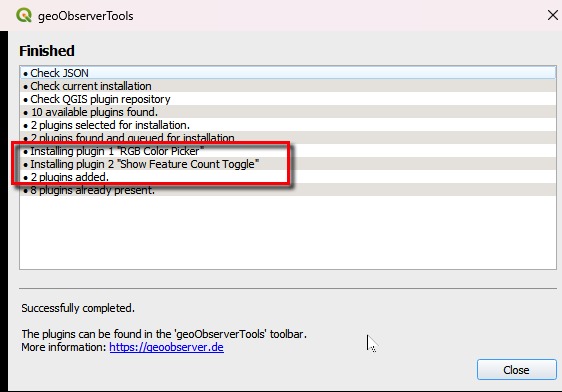The width and height of the screenshot is (562, 392).
Task: Select the '8 plugins already present.' entry
Action: [288, 190]
